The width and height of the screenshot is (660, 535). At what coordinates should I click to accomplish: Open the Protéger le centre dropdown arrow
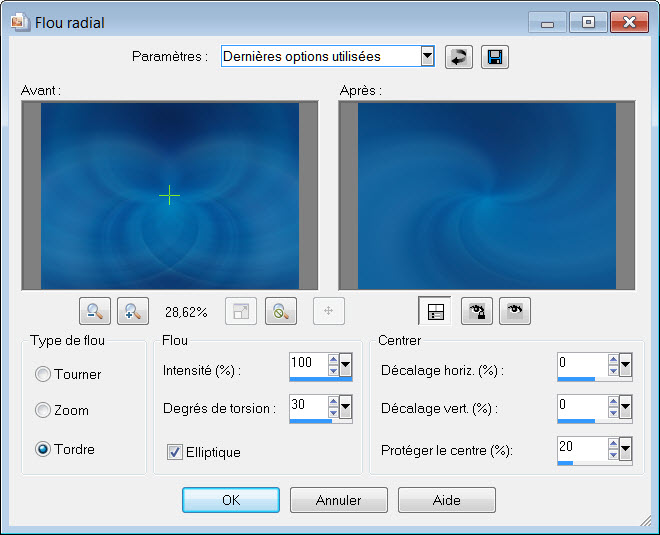pyautogui.click(x=625, y=449)
